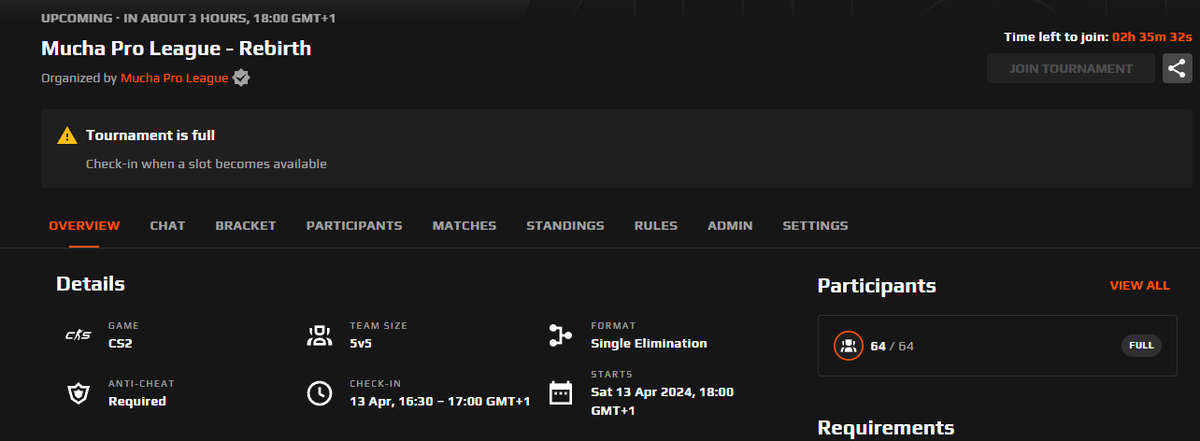Switch to the Admin tab

click(x=730, y=226)
